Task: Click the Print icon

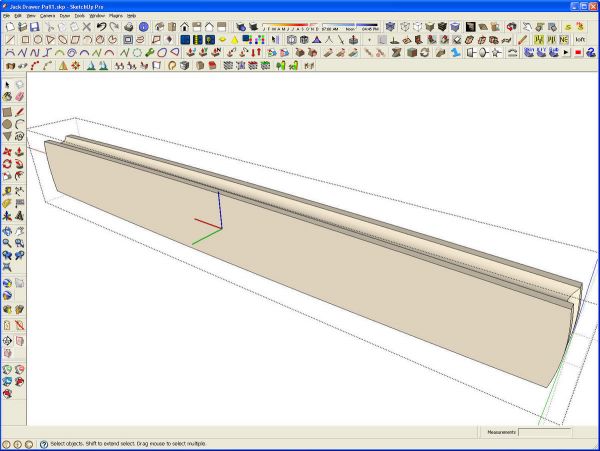Action: click(x=129, y=27)
